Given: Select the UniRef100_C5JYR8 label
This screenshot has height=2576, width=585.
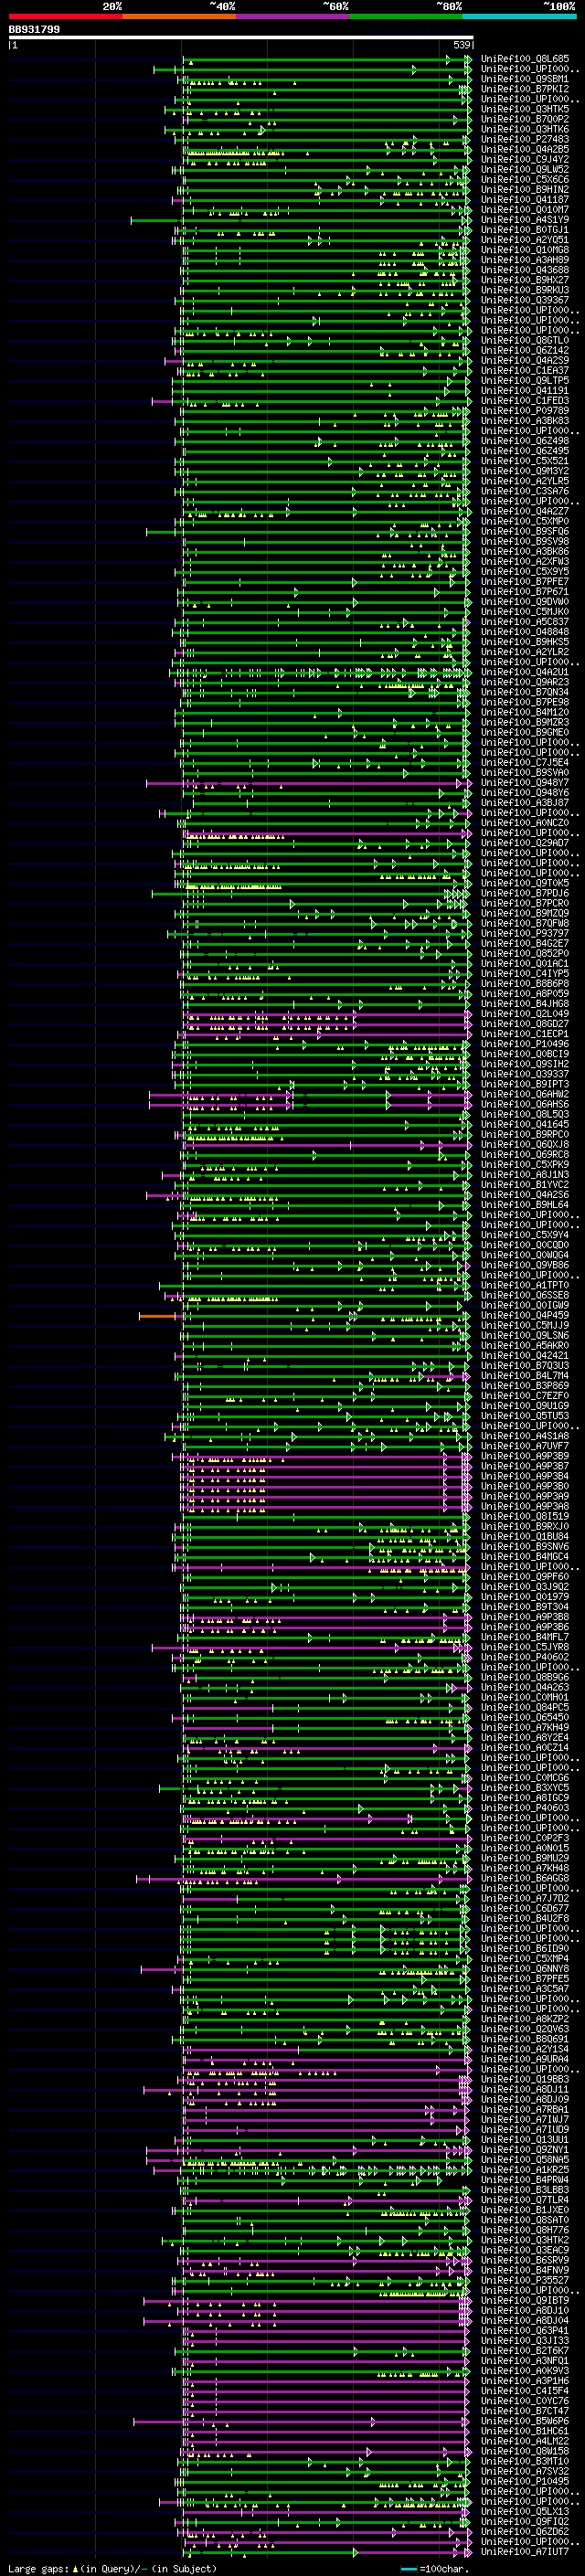Looking at the screenshot, I should coord(525,1648).
